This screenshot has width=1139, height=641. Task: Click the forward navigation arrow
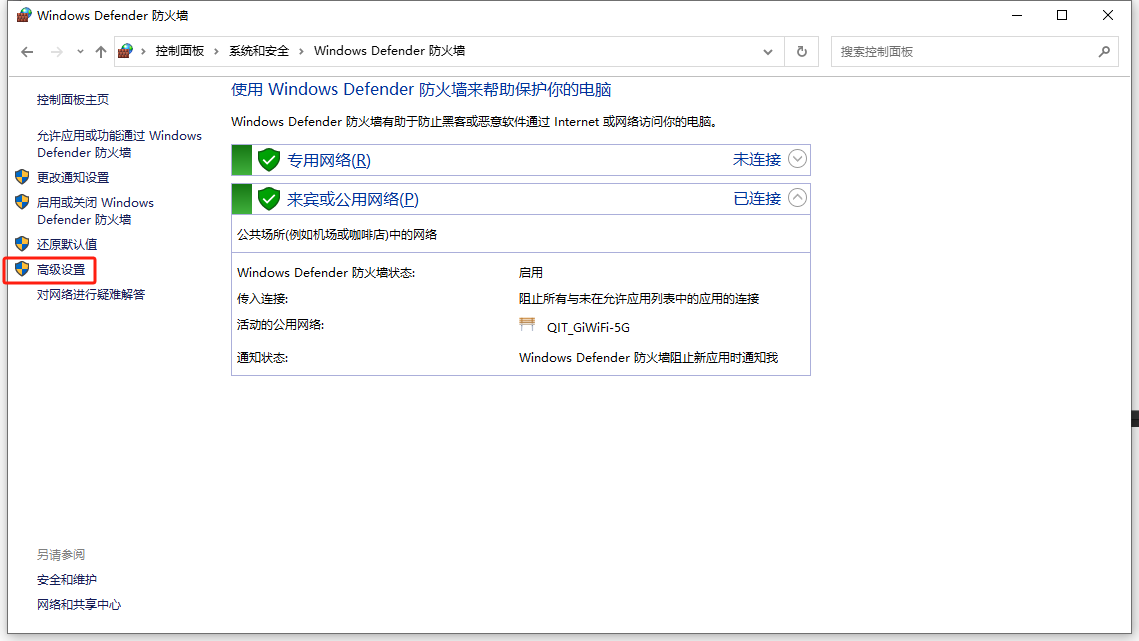(57, 52)
